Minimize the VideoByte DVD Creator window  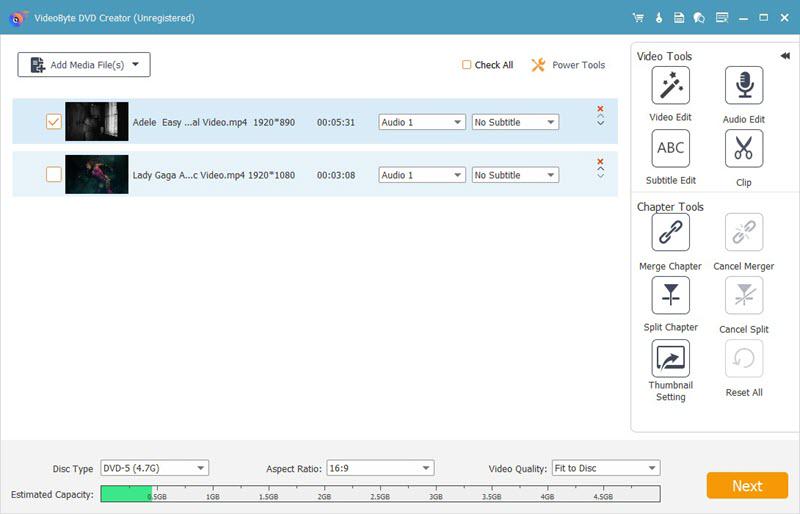743,18
